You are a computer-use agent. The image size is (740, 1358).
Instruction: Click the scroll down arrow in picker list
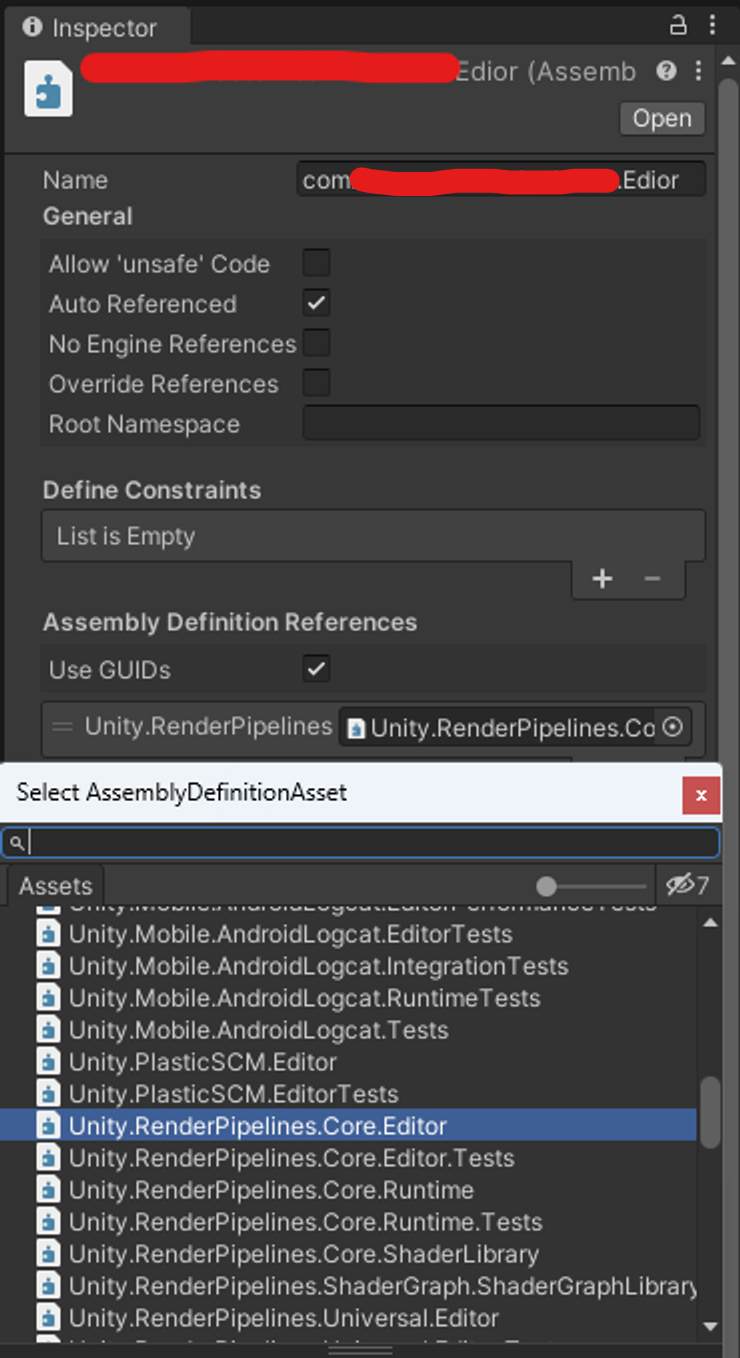click(710, 1327)
